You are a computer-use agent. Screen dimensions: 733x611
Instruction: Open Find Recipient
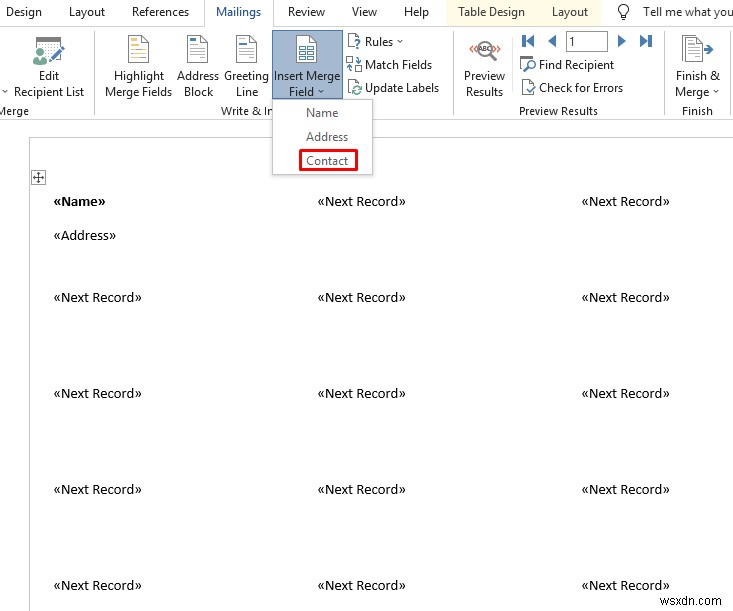pos(567,65)
